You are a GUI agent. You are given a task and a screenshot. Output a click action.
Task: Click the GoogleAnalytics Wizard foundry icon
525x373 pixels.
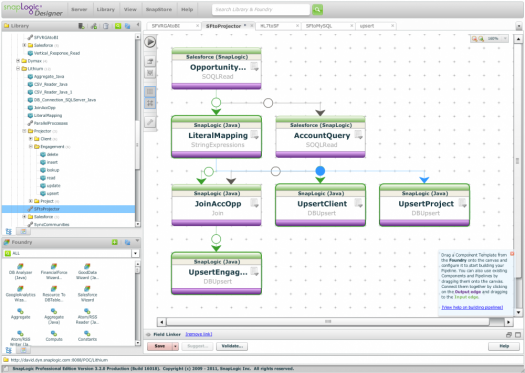20,289
